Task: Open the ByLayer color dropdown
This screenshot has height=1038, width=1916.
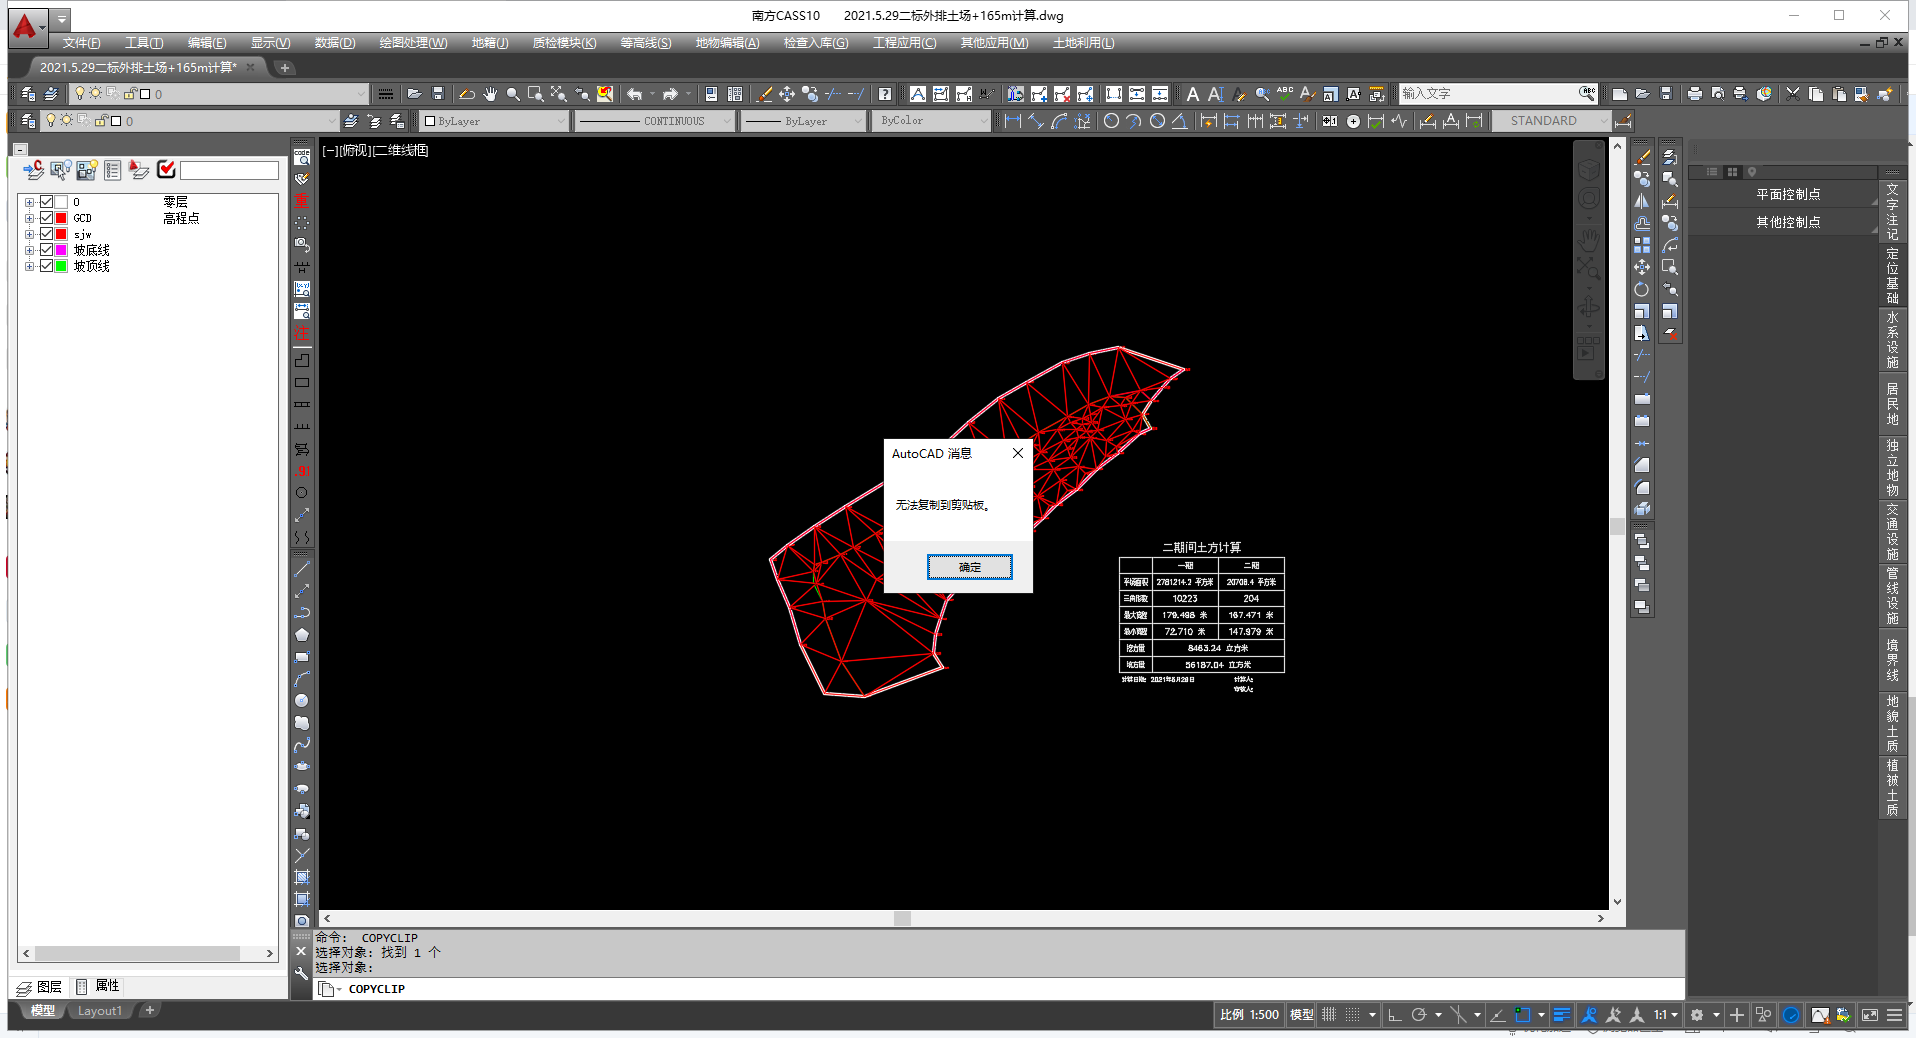Action: point(494,121)
